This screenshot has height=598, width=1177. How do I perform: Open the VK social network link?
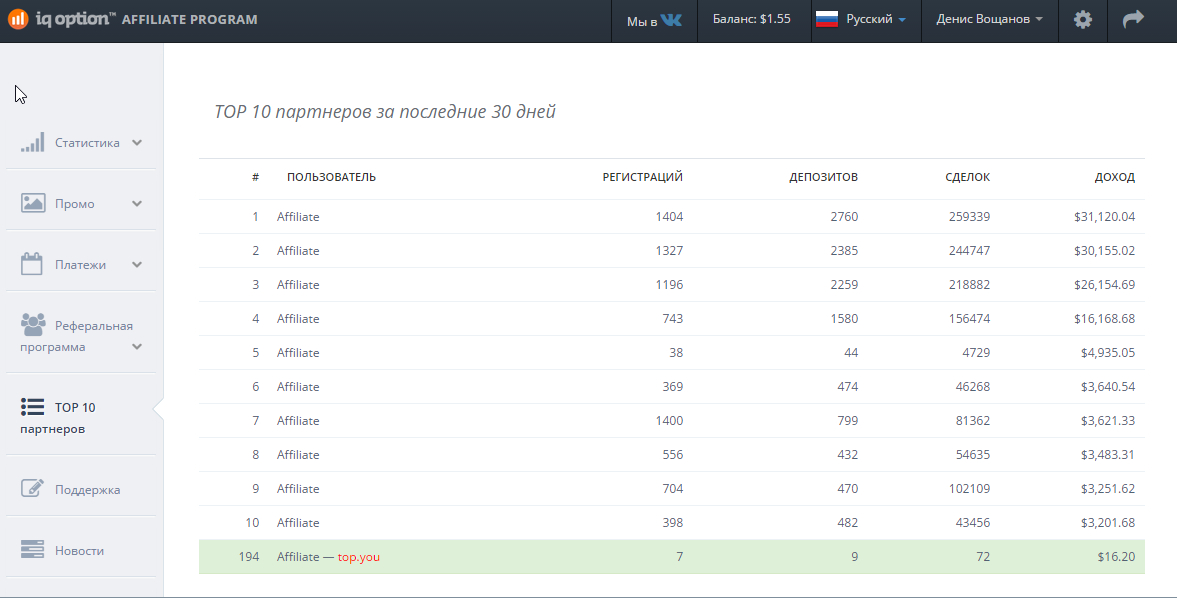coord(670,20)
